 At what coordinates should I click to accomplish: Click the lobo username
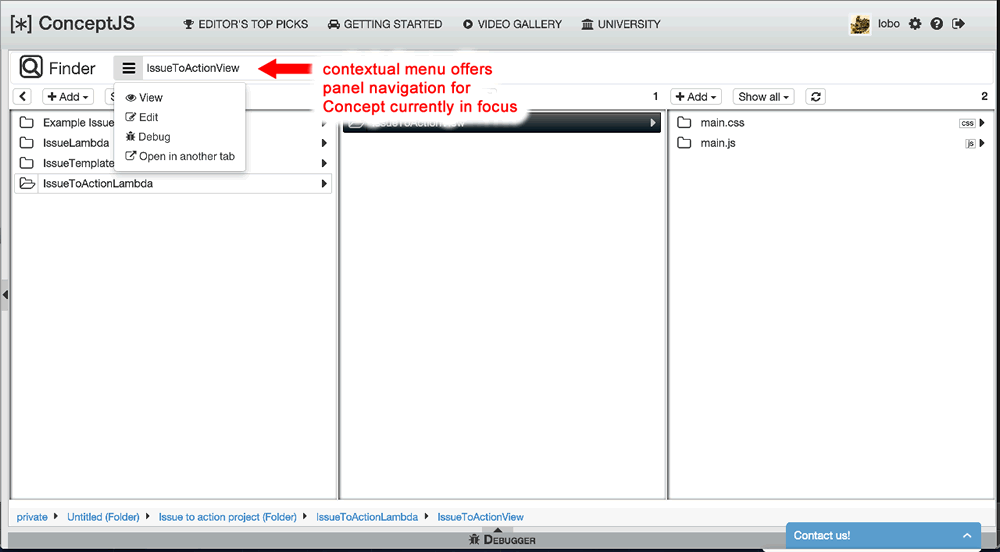[x=888, y=24]
